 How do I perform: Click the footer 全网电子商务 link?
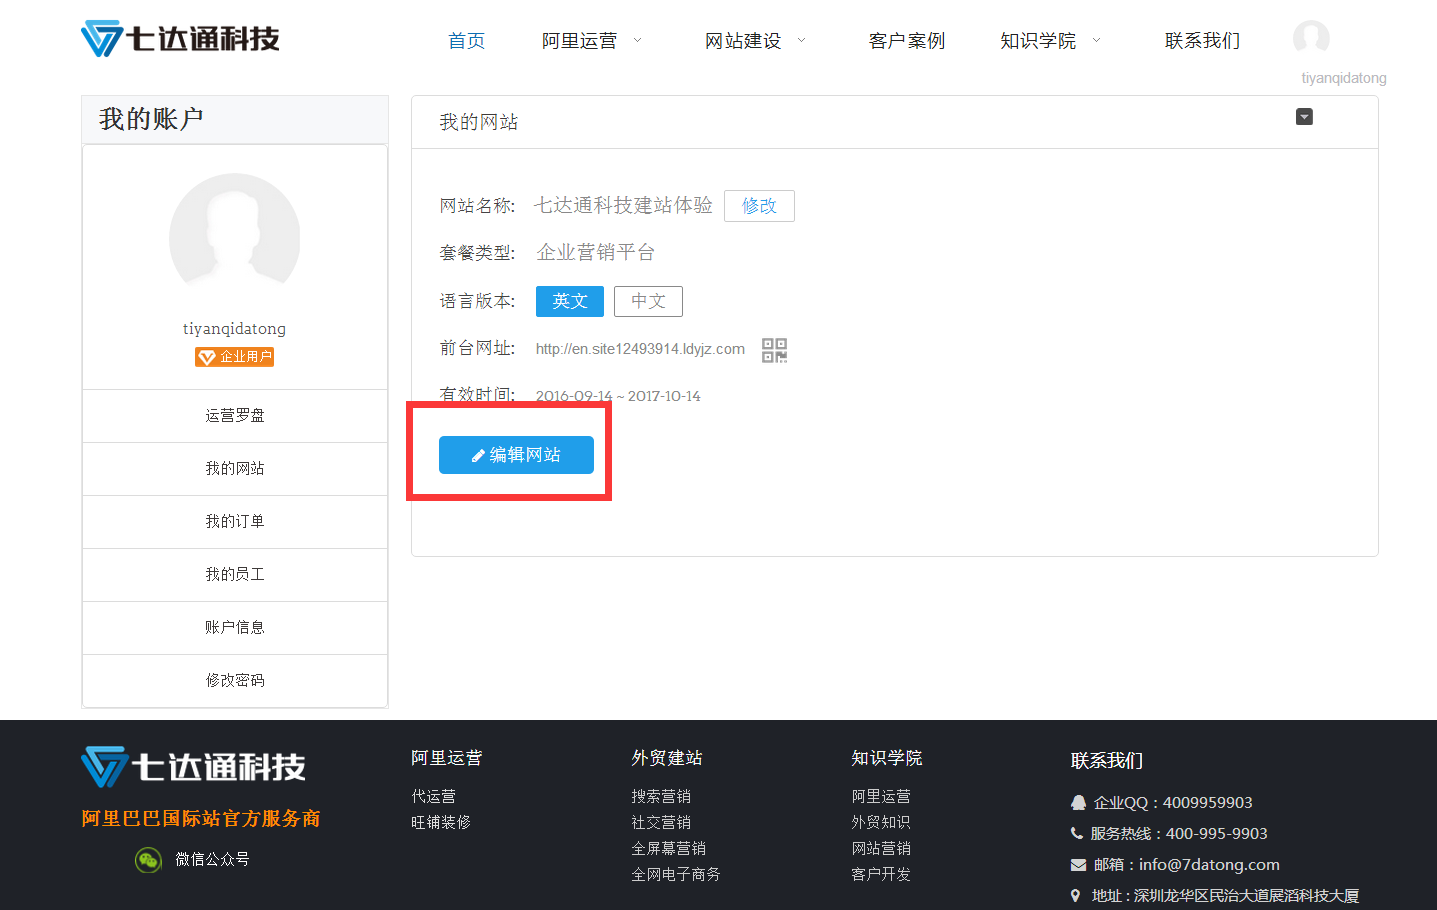(x=676, y=875)
